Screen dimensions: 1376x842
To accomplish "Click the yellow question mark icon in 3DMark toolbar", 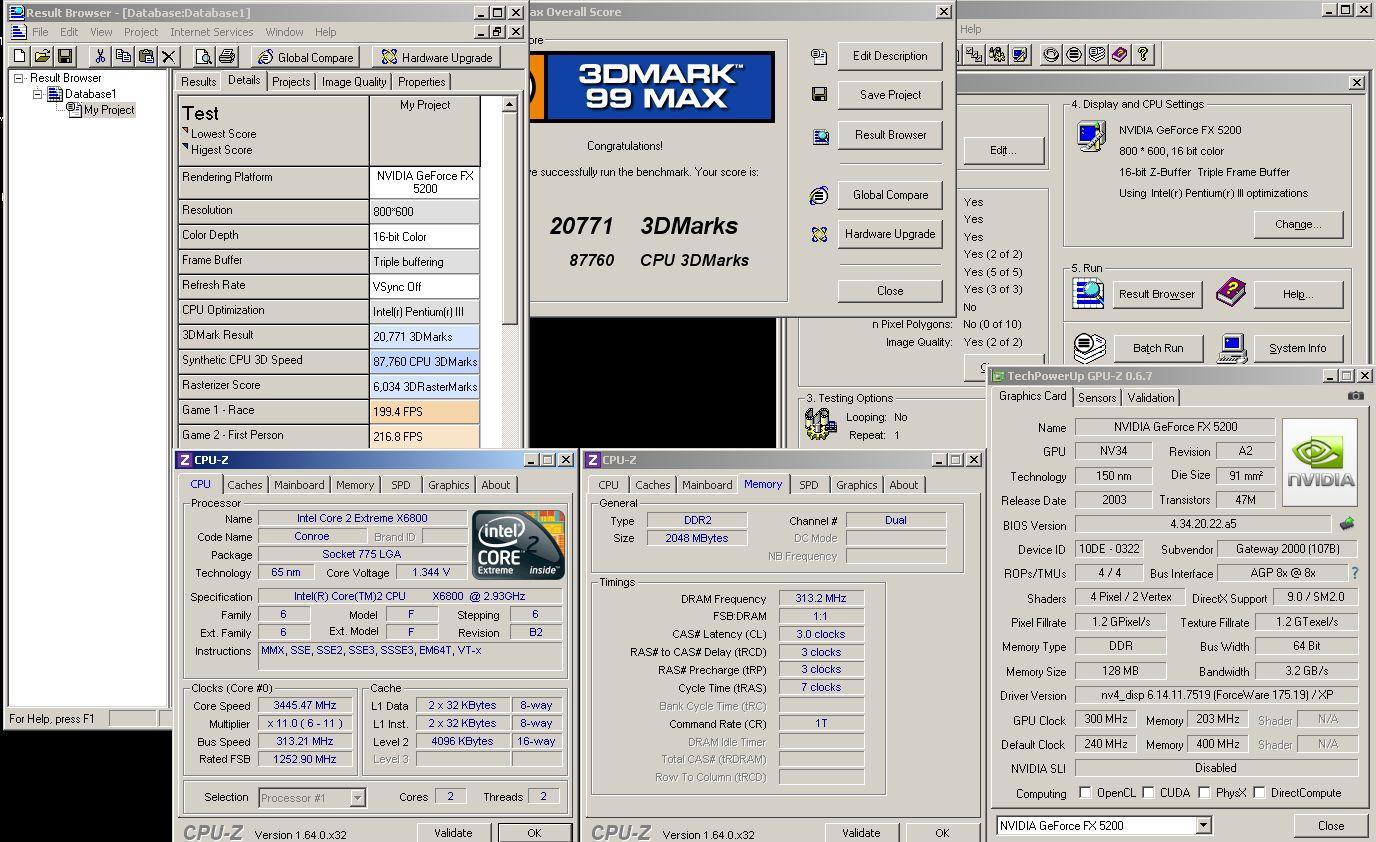I will (x=1143, y=55).
